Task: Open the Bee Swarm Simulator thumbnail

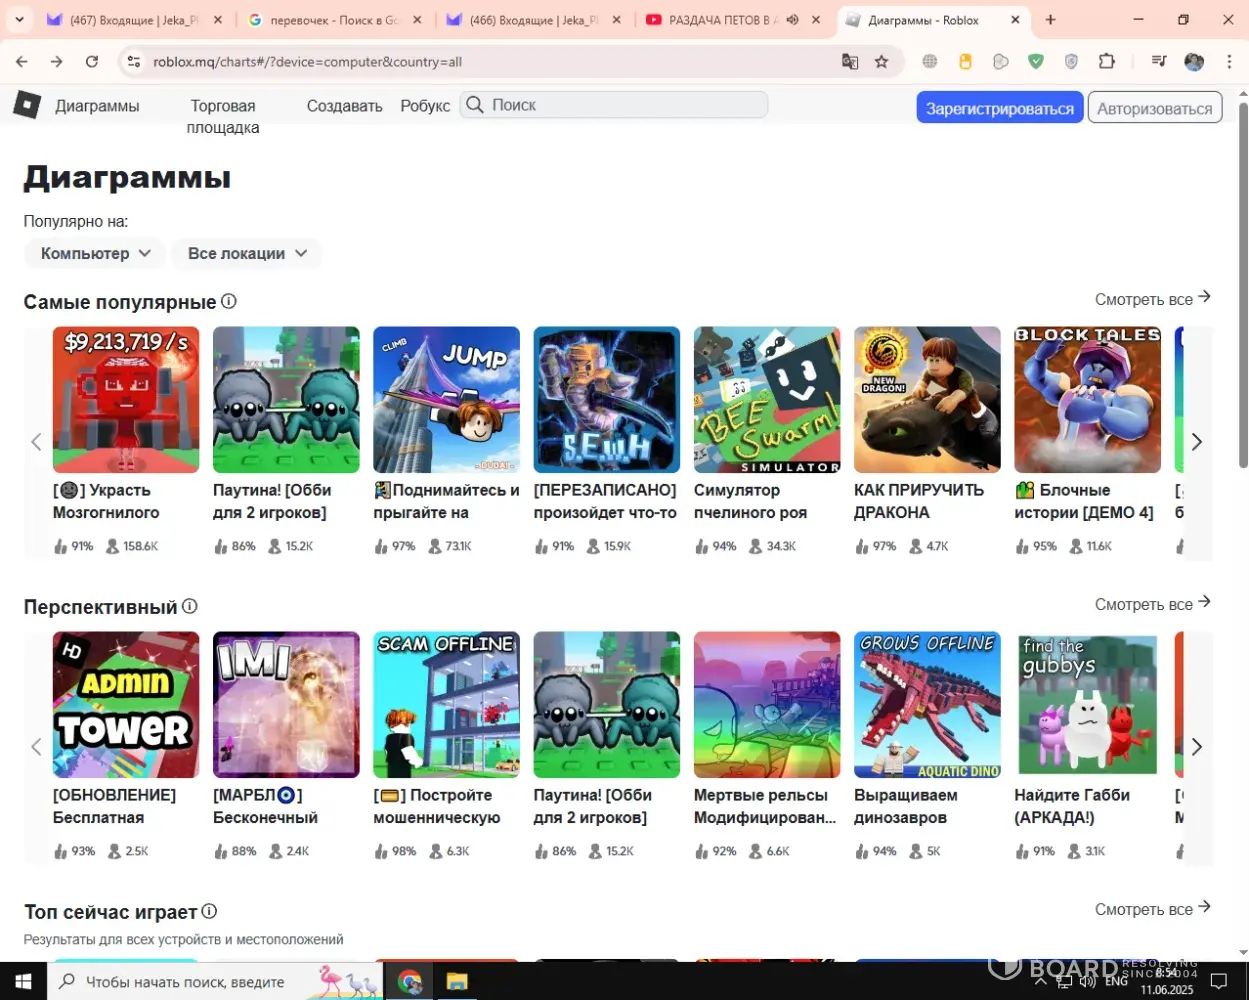Action: (767, 400)
